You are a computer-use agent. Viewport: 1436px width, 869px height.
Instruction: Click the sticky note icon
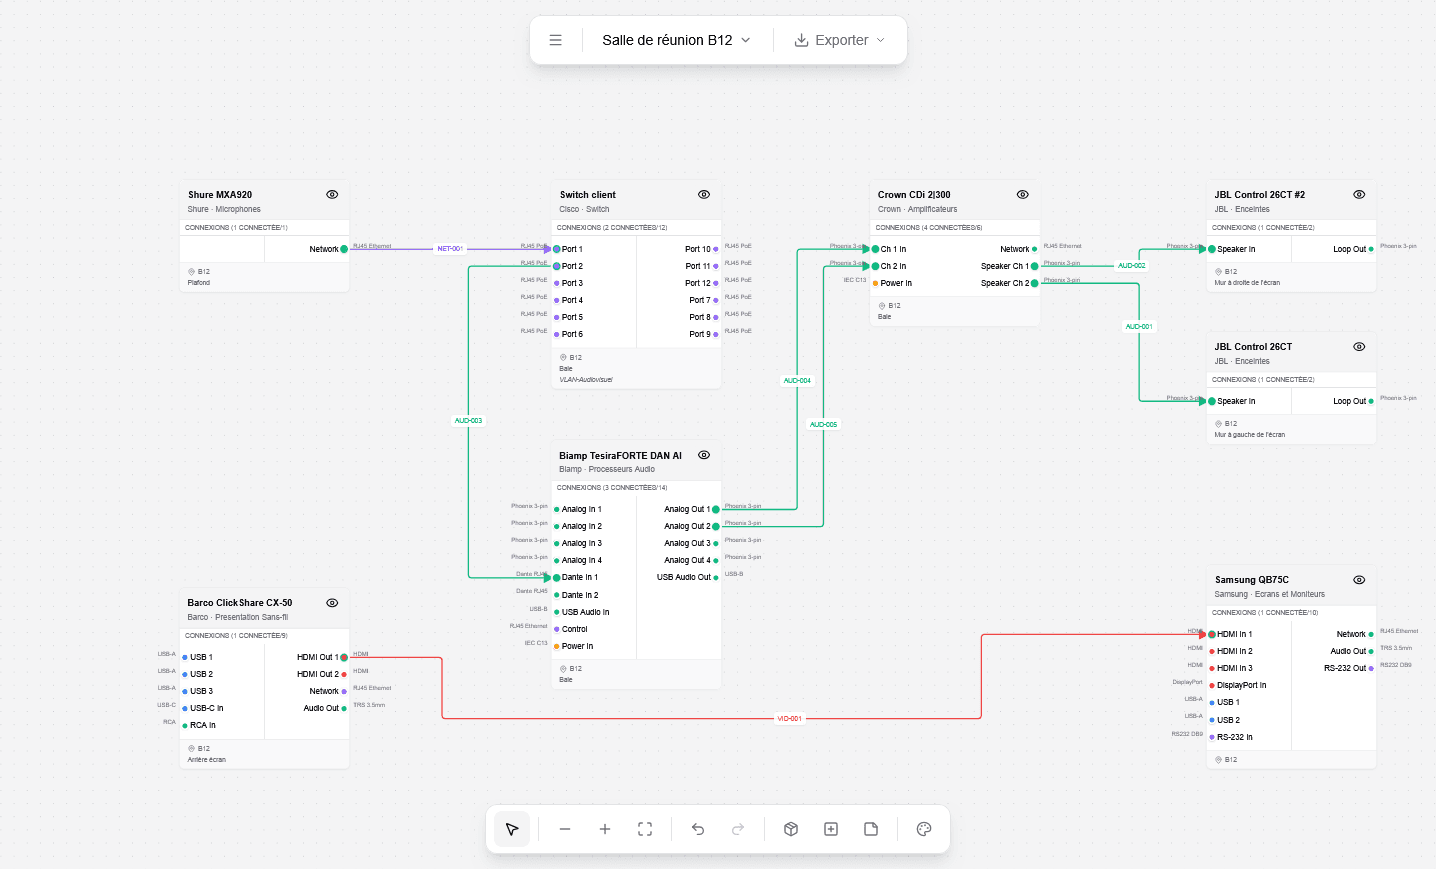tap(871, 829)
